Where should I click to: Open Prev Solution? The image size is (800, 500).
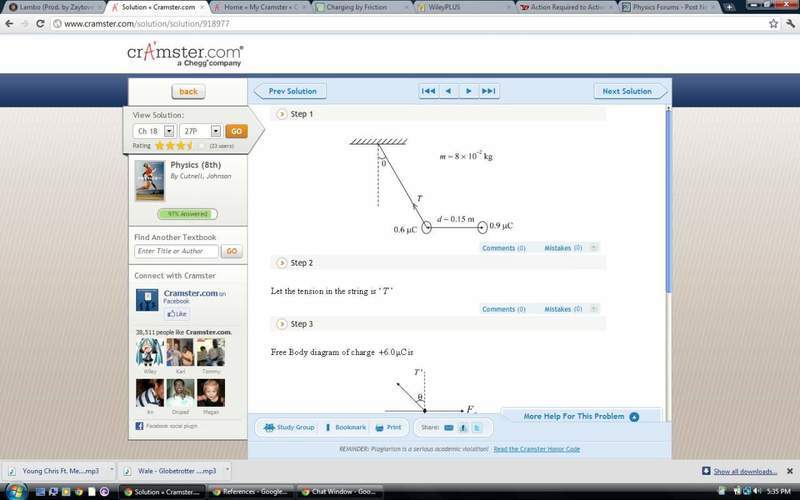(x=291, y=91)
